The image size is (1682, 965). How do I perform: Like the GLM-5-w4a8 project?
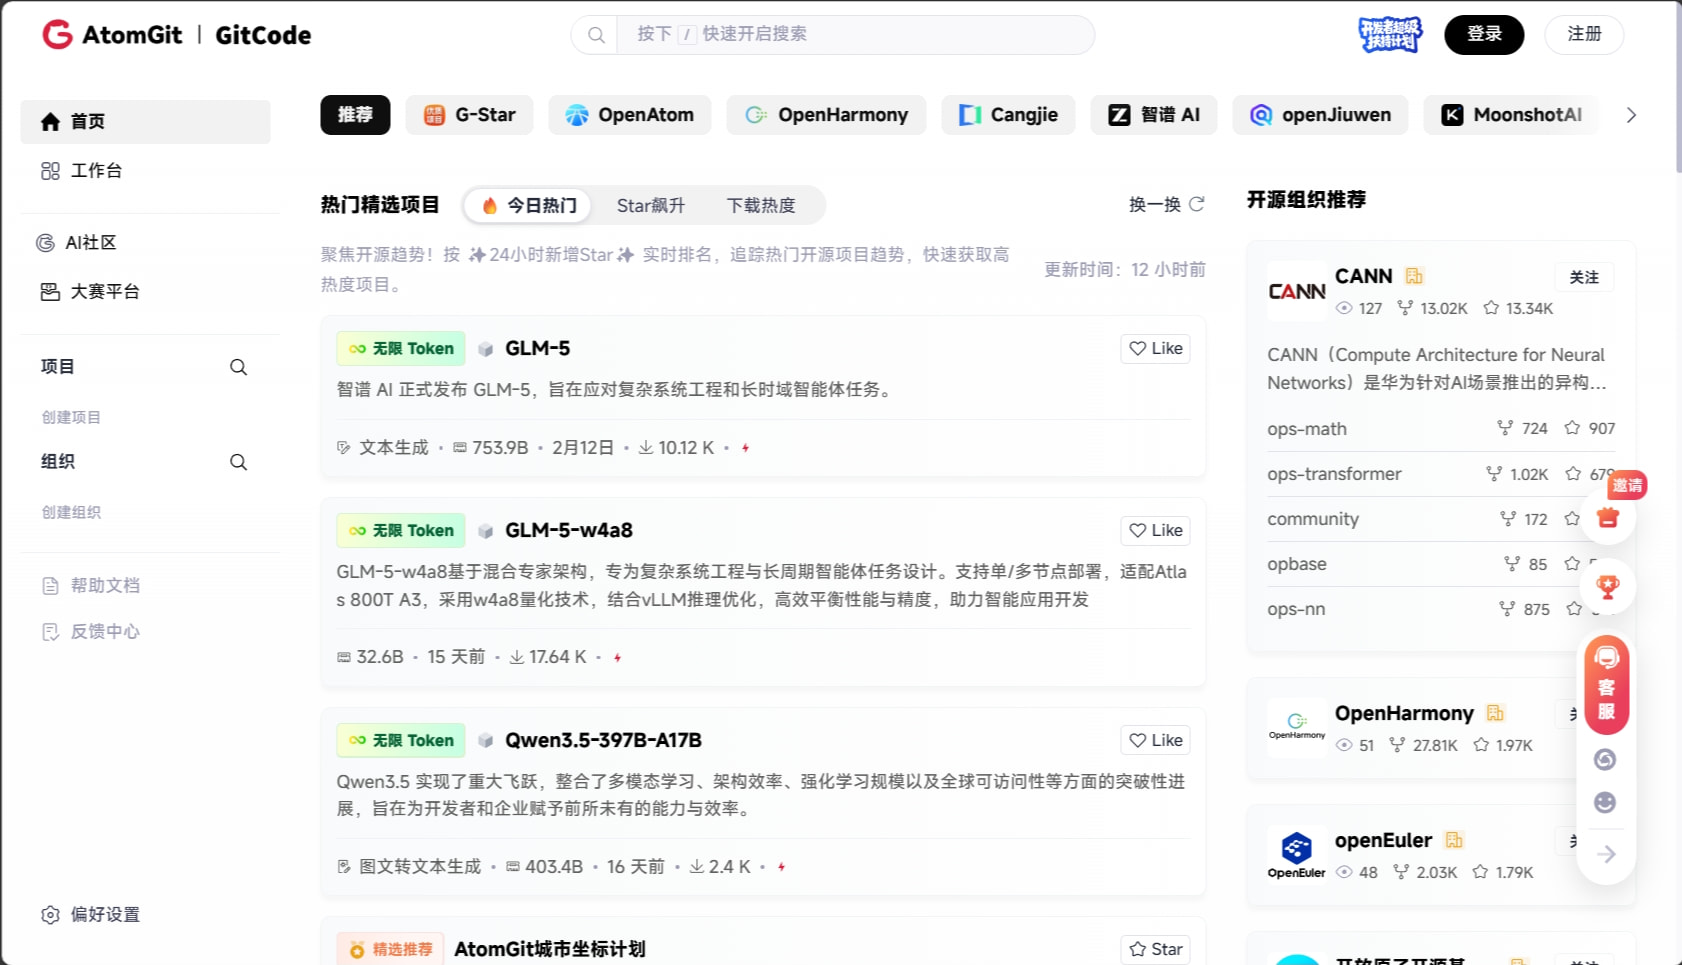click(x=1156, y=530)
